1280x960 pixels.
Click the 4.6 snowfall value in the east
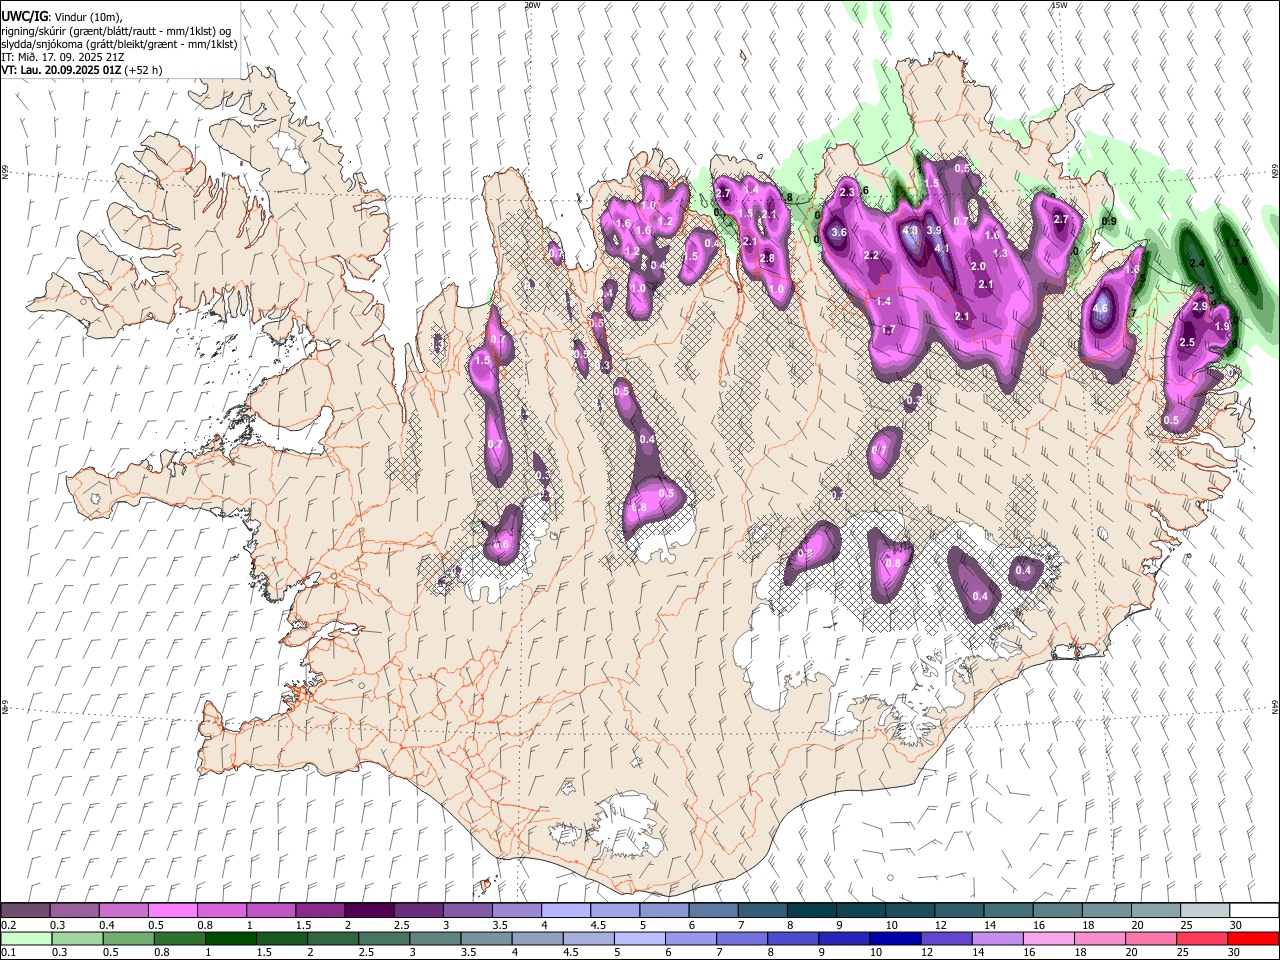click(x=1101, y=309)
